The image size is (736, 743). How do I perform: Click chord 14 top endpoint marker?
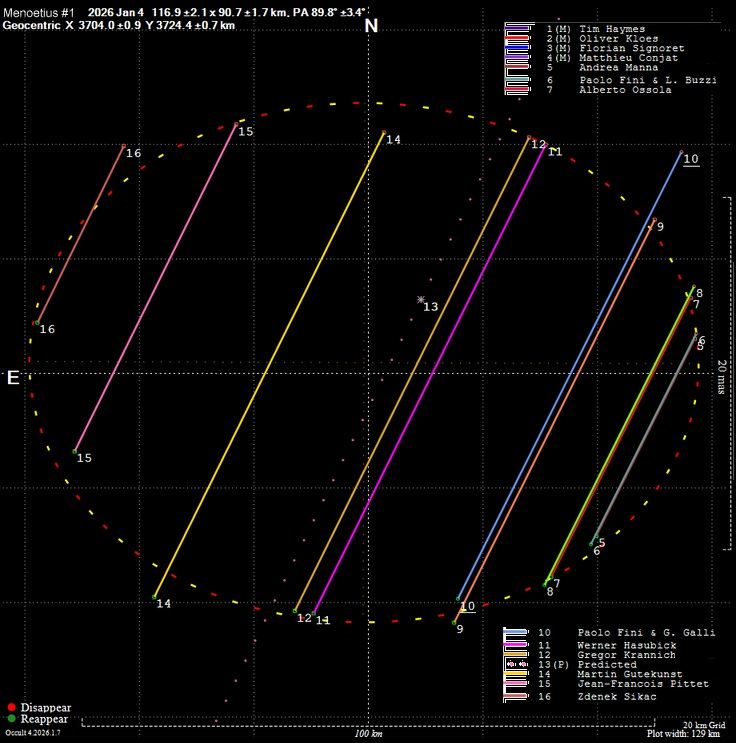(x=383, y=132)
